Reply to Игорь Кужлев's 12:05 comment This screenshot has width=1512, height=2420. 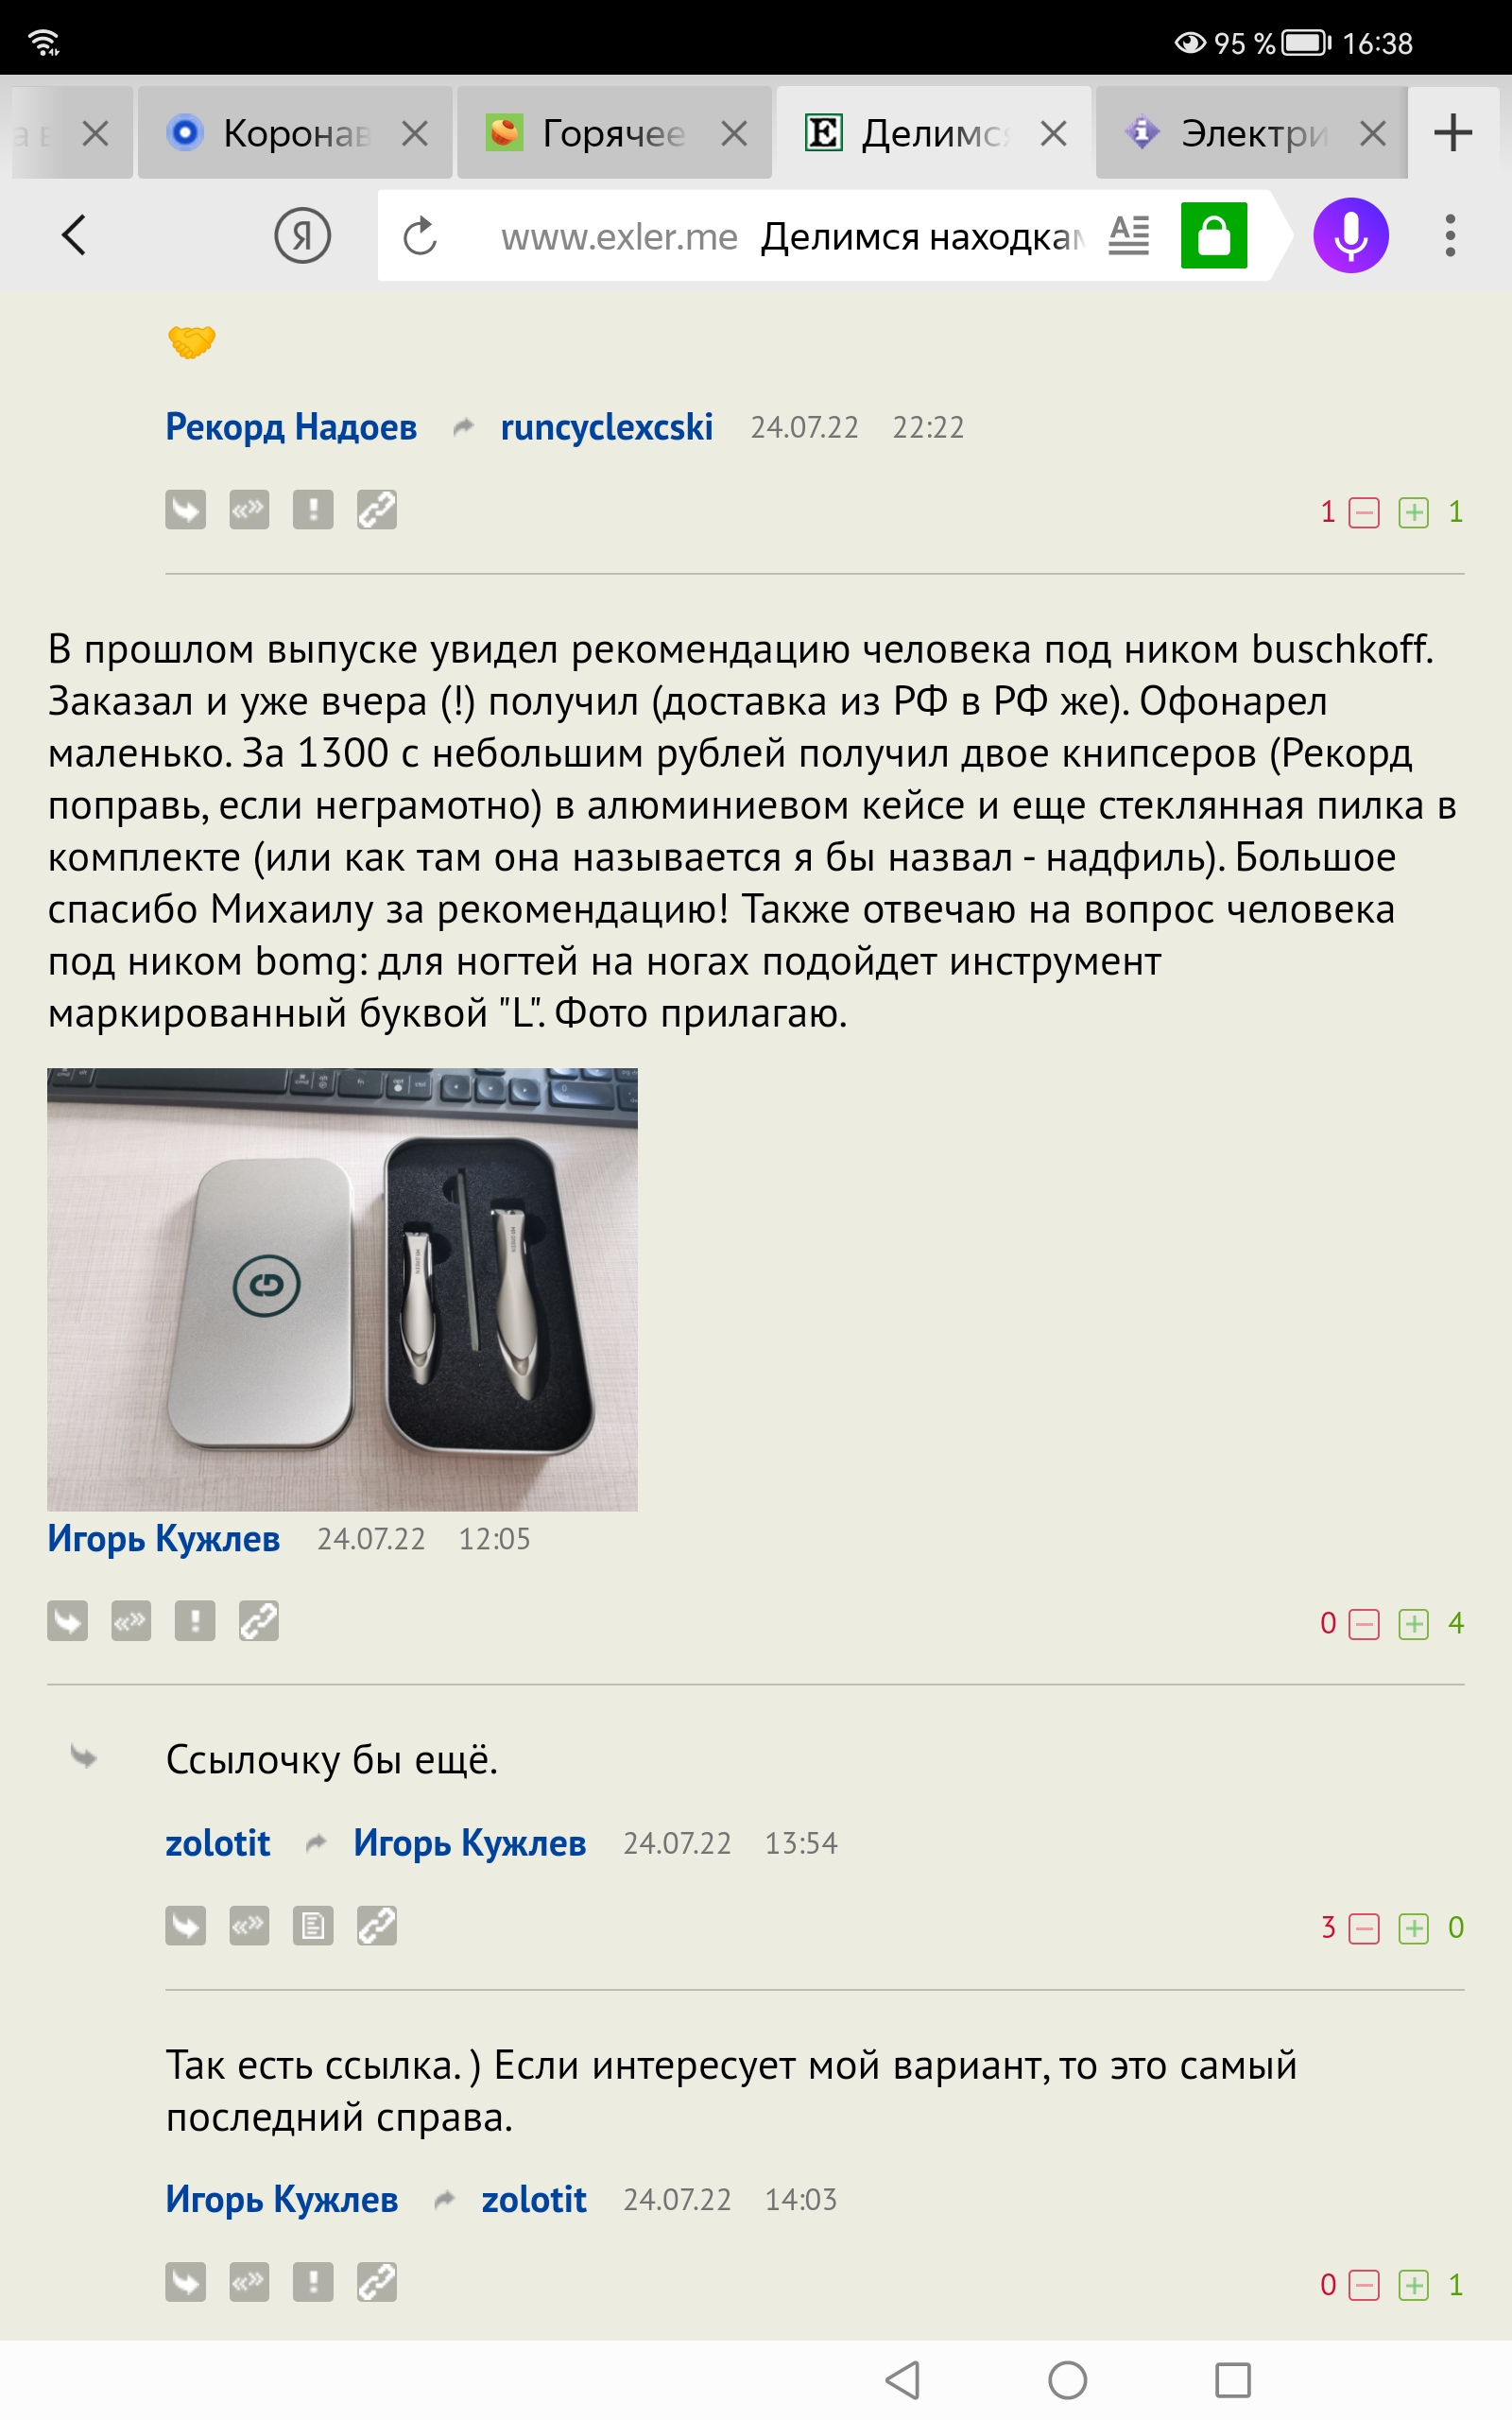[x=67, y=1621]
